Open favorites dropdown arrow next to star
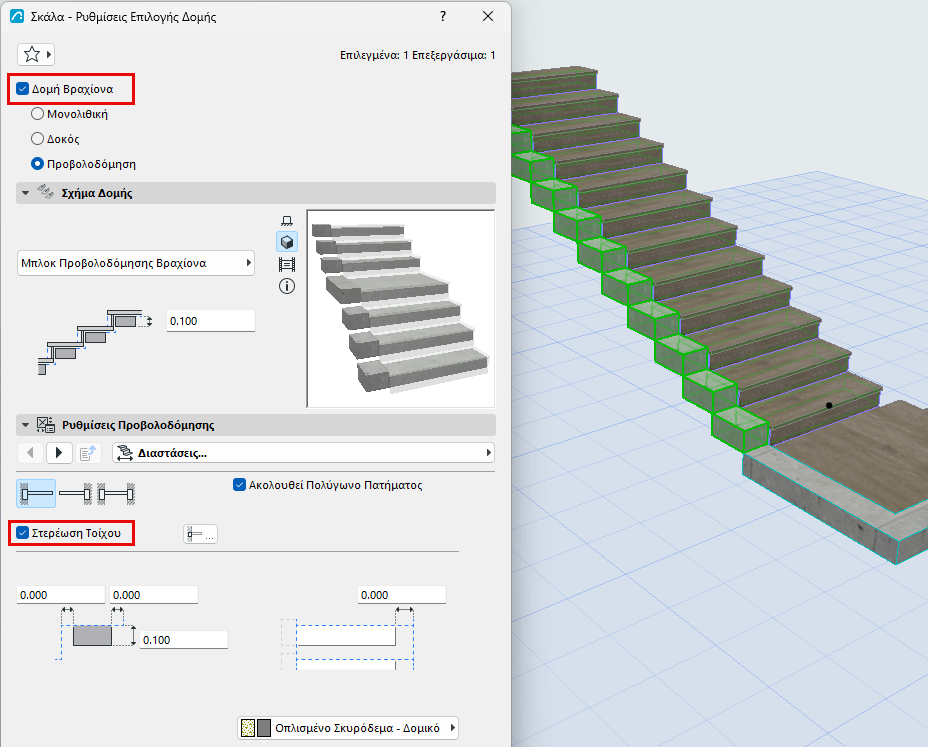 click(49, 54)
